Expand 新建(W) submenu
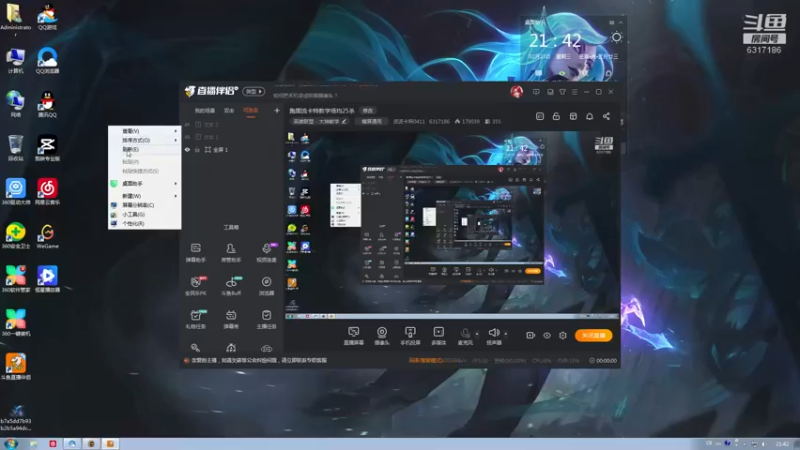 (x=144, y=196)
